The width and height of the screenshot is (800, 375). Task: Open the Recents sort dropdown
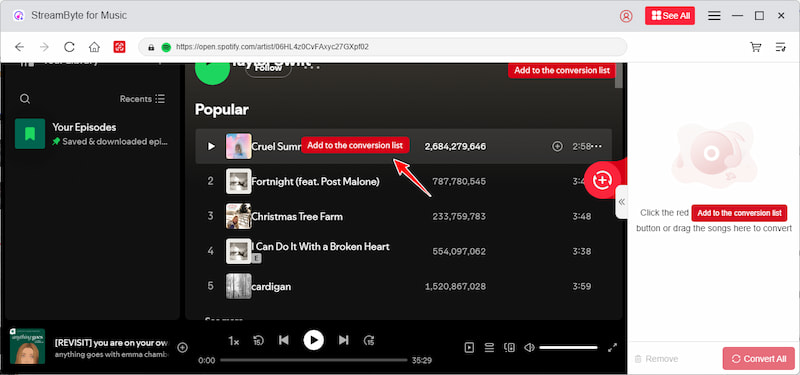click(142, 99)
